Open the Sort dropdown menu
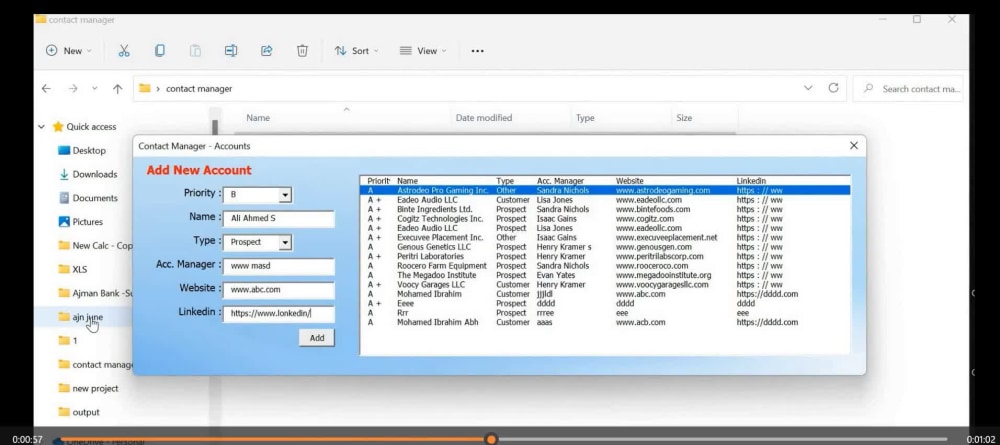Image resolution: width=1000 pixels, height=445 pixels. [x=357, y=51]
